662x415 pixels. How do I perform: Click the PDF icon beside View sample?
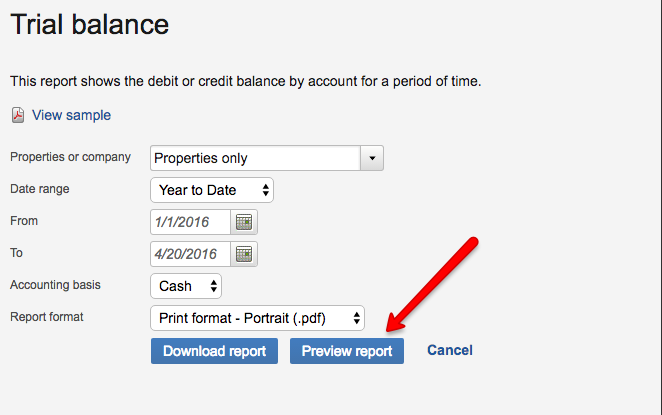(x=17, y=115)
